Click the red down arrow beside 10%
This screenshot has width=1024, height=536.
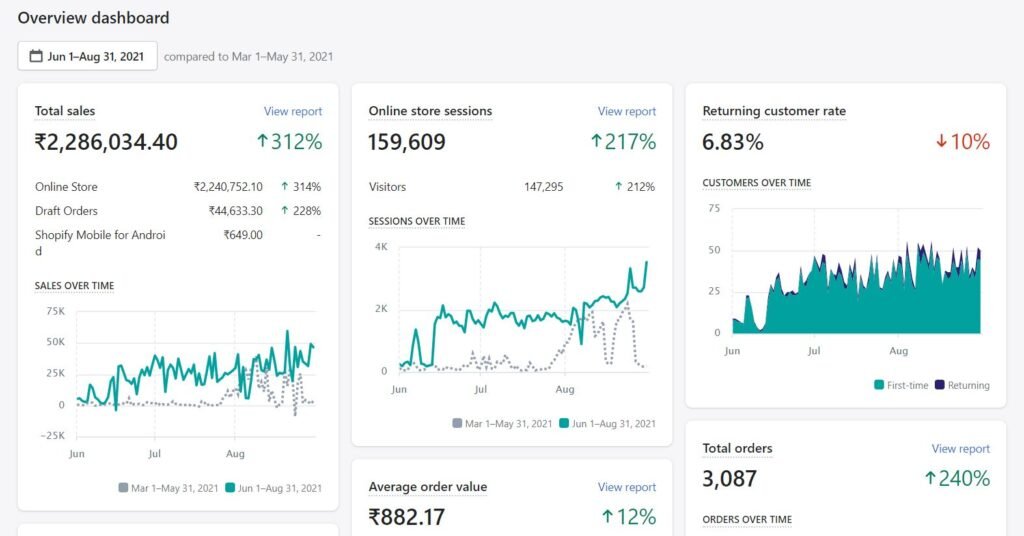tap(941, 142)
